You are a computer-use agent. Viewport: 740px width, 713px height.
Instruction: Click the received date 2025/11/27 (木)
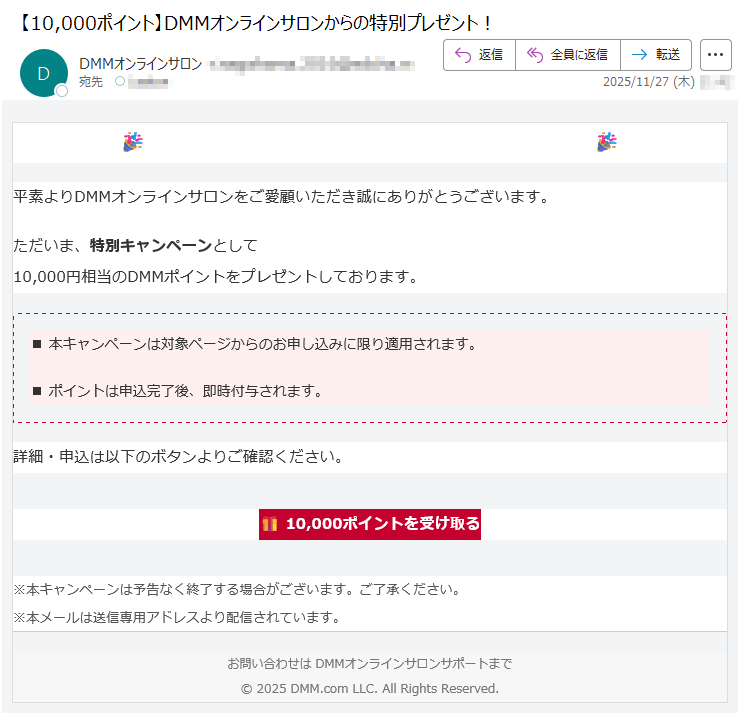(x=648, y=82)
